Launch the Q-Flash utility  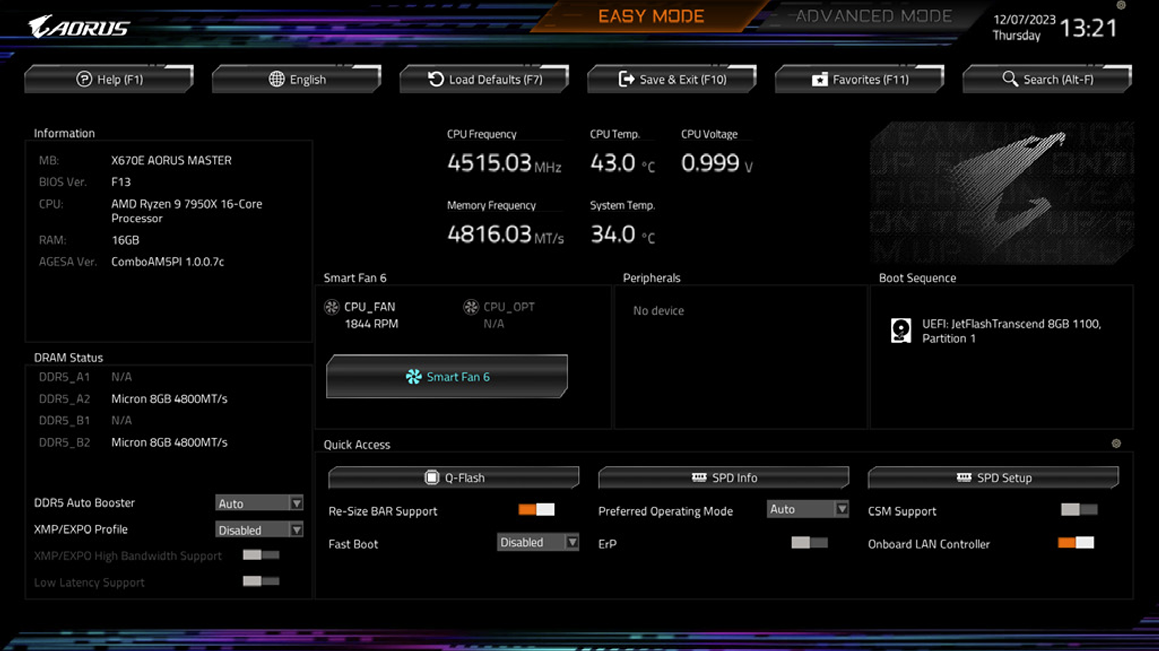pos(454,478)
